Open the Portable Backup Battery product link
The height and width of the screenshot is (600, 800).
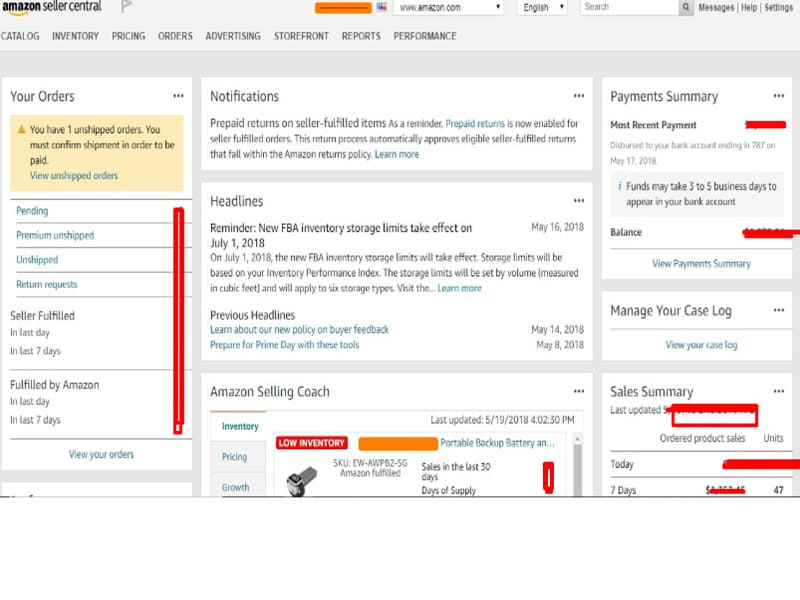coord(497,443)
